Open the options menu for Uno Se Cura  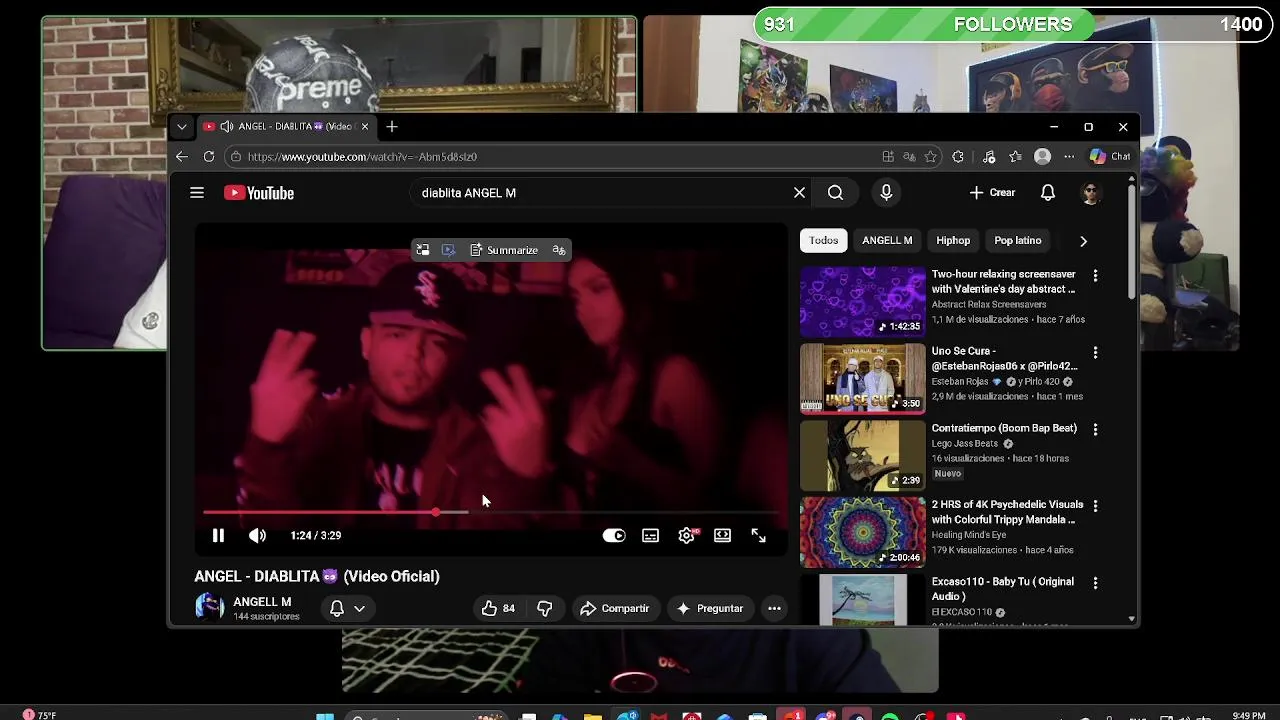(1095, 352)
